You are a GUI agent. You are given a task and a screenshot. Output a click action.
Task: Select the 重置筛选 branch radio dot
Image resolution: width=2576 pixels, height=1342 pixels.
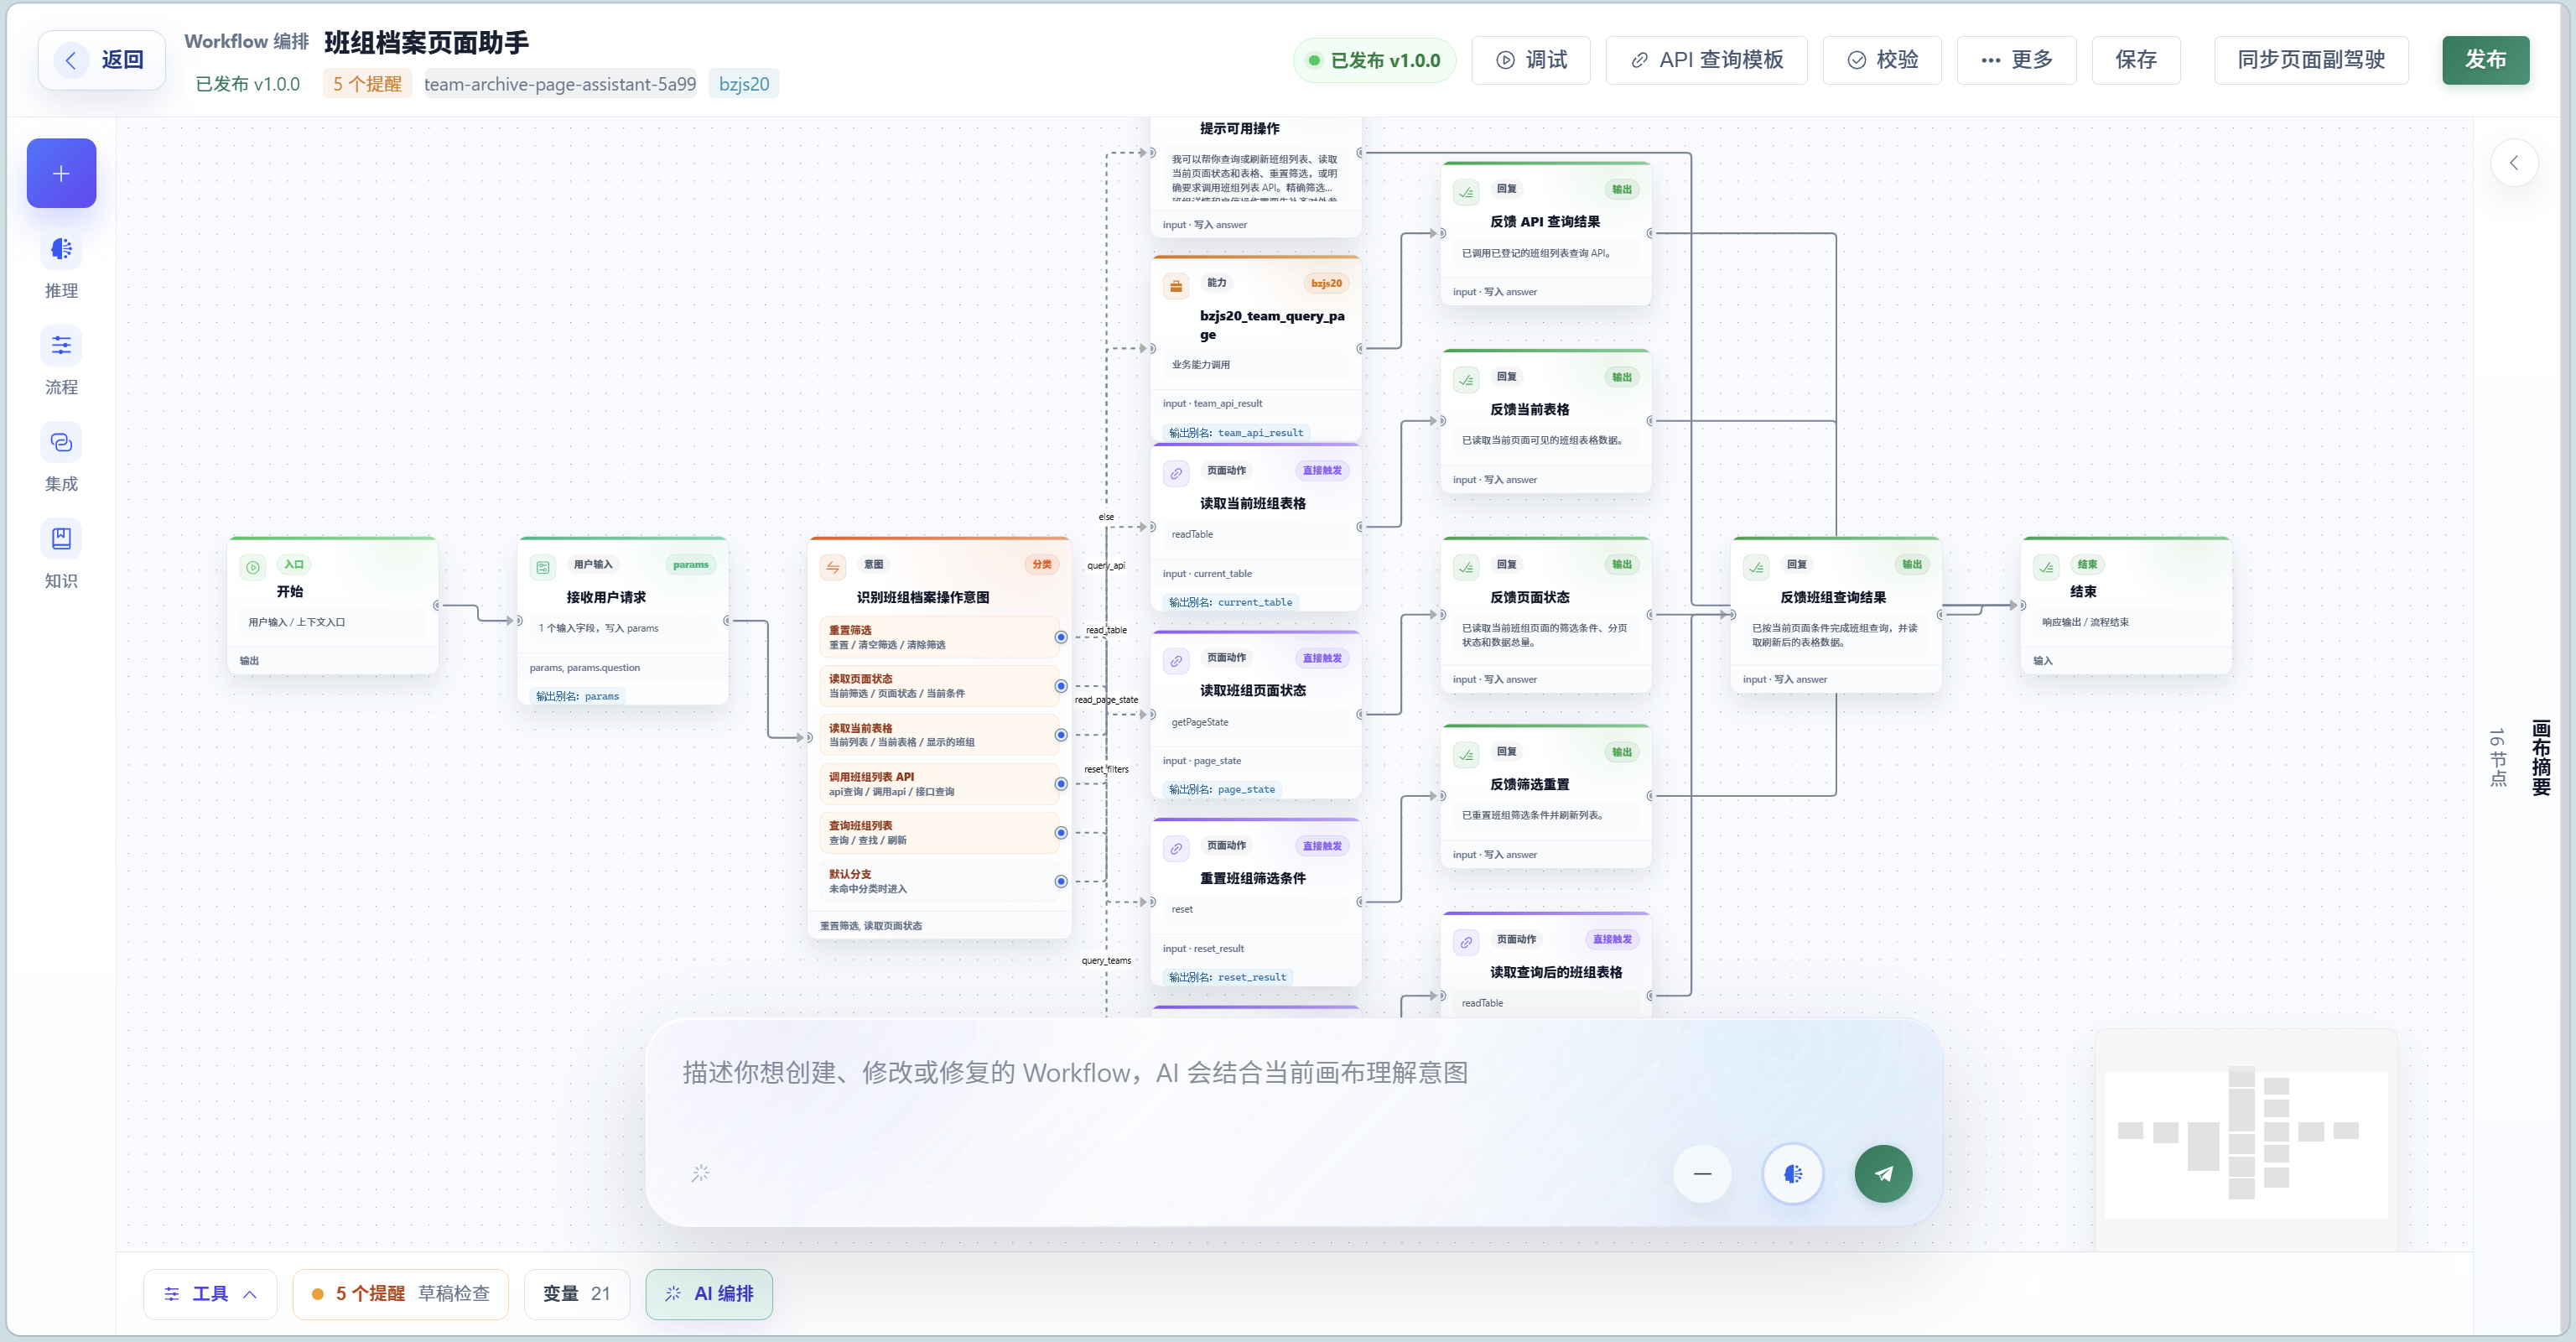coord(1060,637)
